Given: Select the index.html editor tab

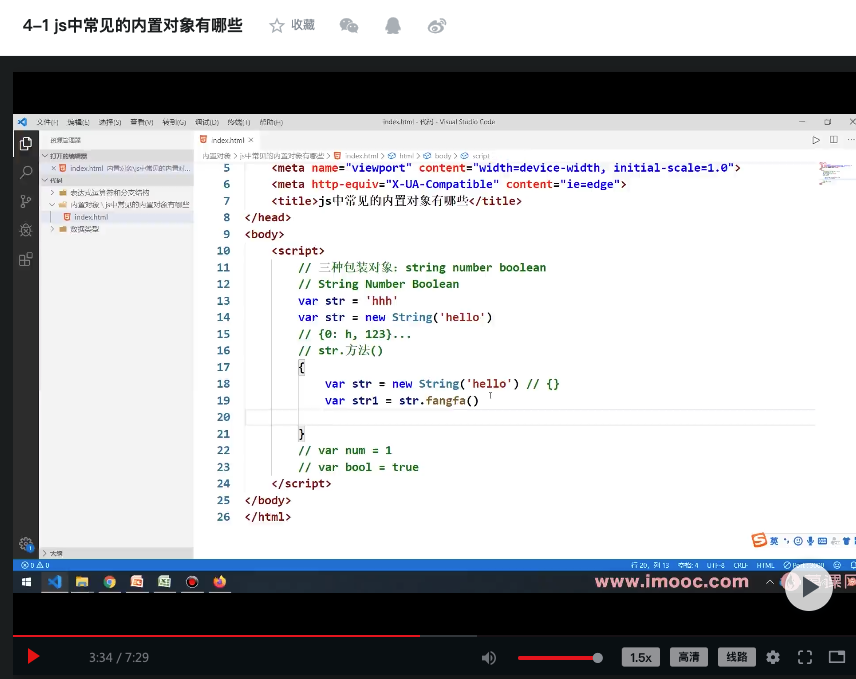Looking at the screenshot, I should (228, 140).
